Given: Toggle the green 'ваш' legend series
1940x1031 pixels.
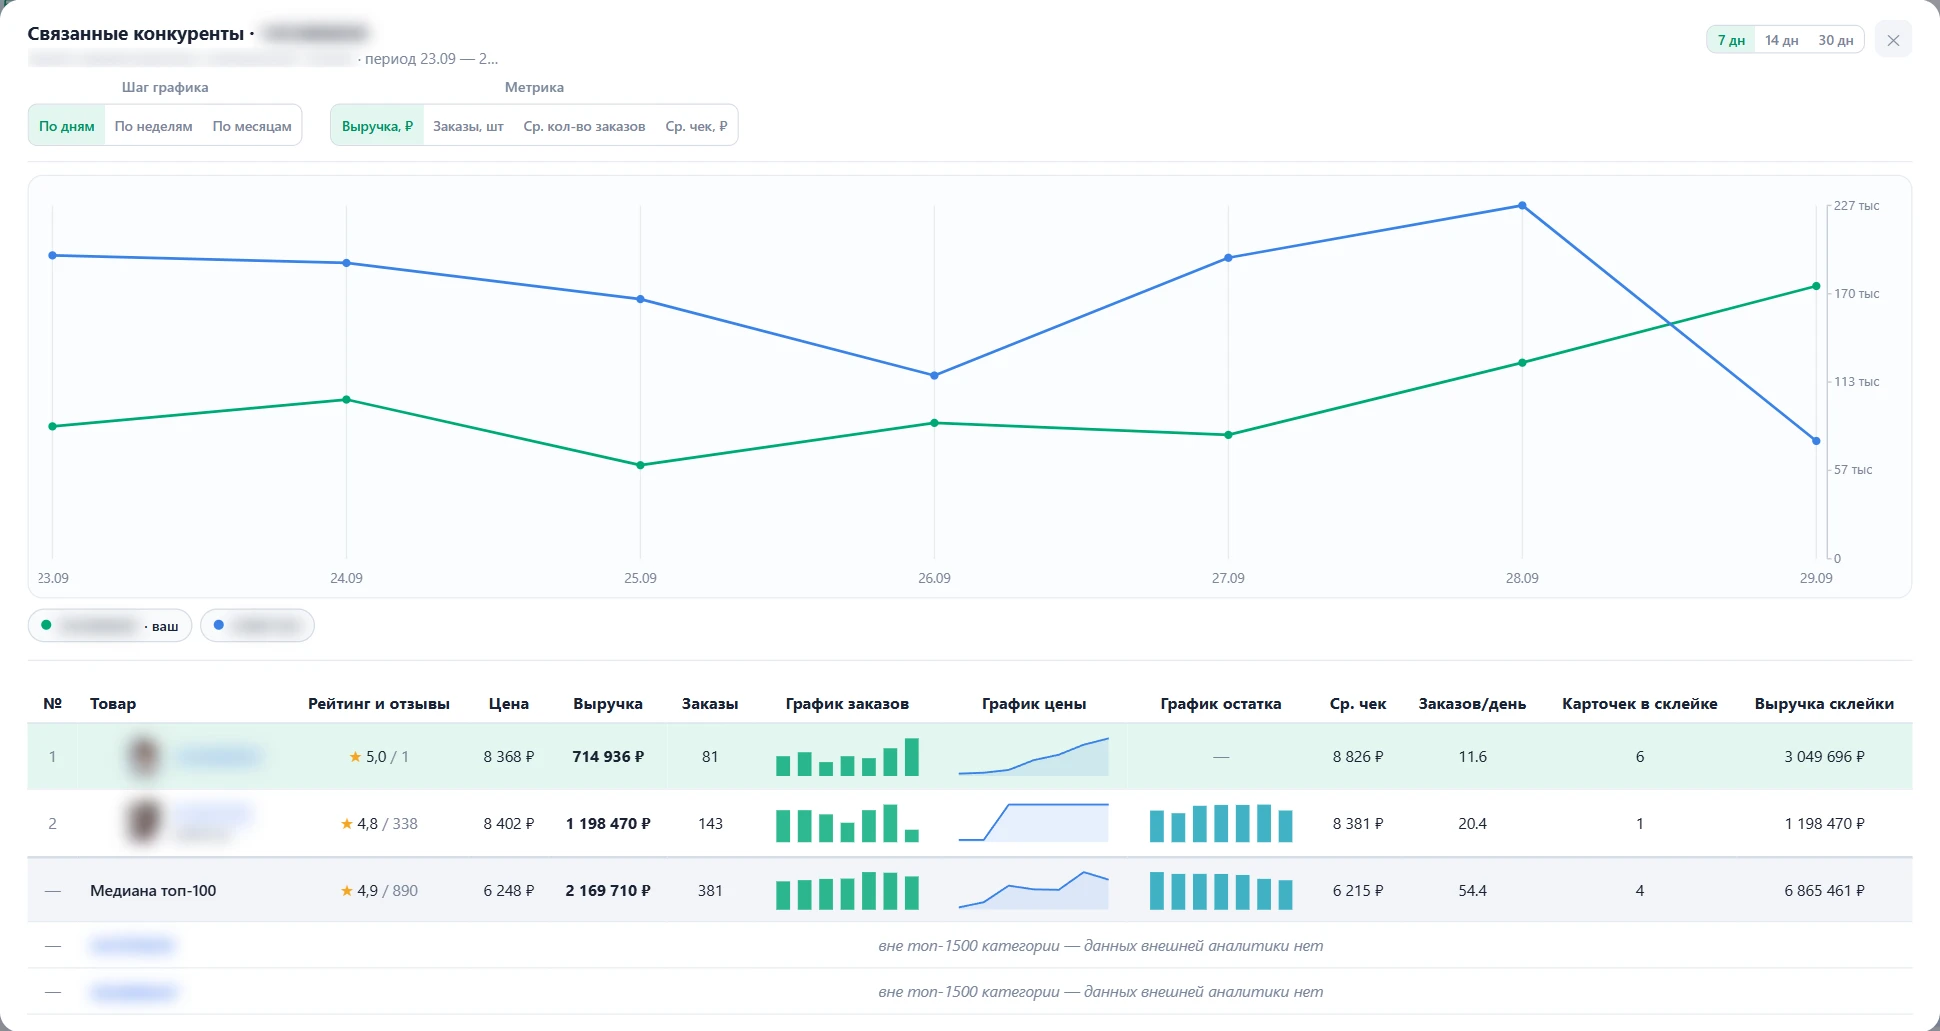Looking at the screenshot, I should click(x=110, y=625).
